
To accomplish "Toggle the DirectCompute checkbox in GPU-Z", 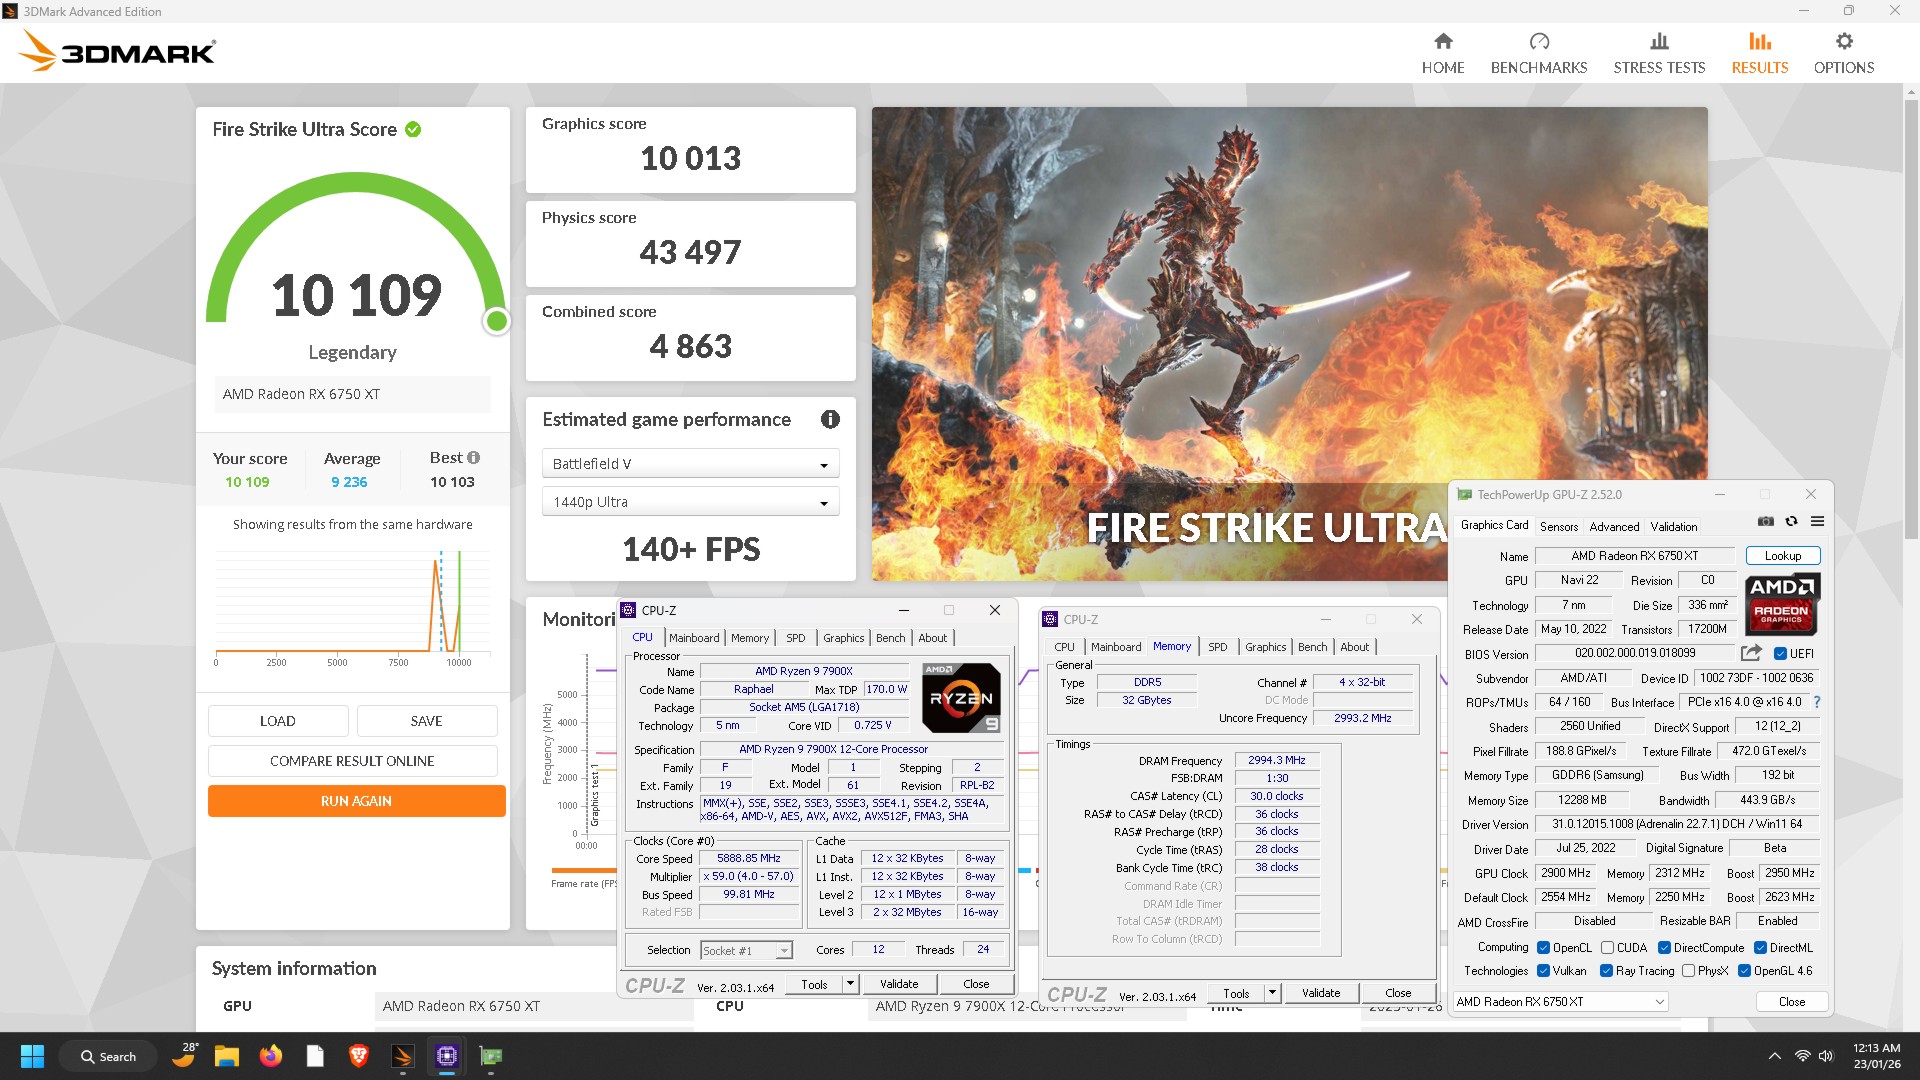I will 1664,948.
